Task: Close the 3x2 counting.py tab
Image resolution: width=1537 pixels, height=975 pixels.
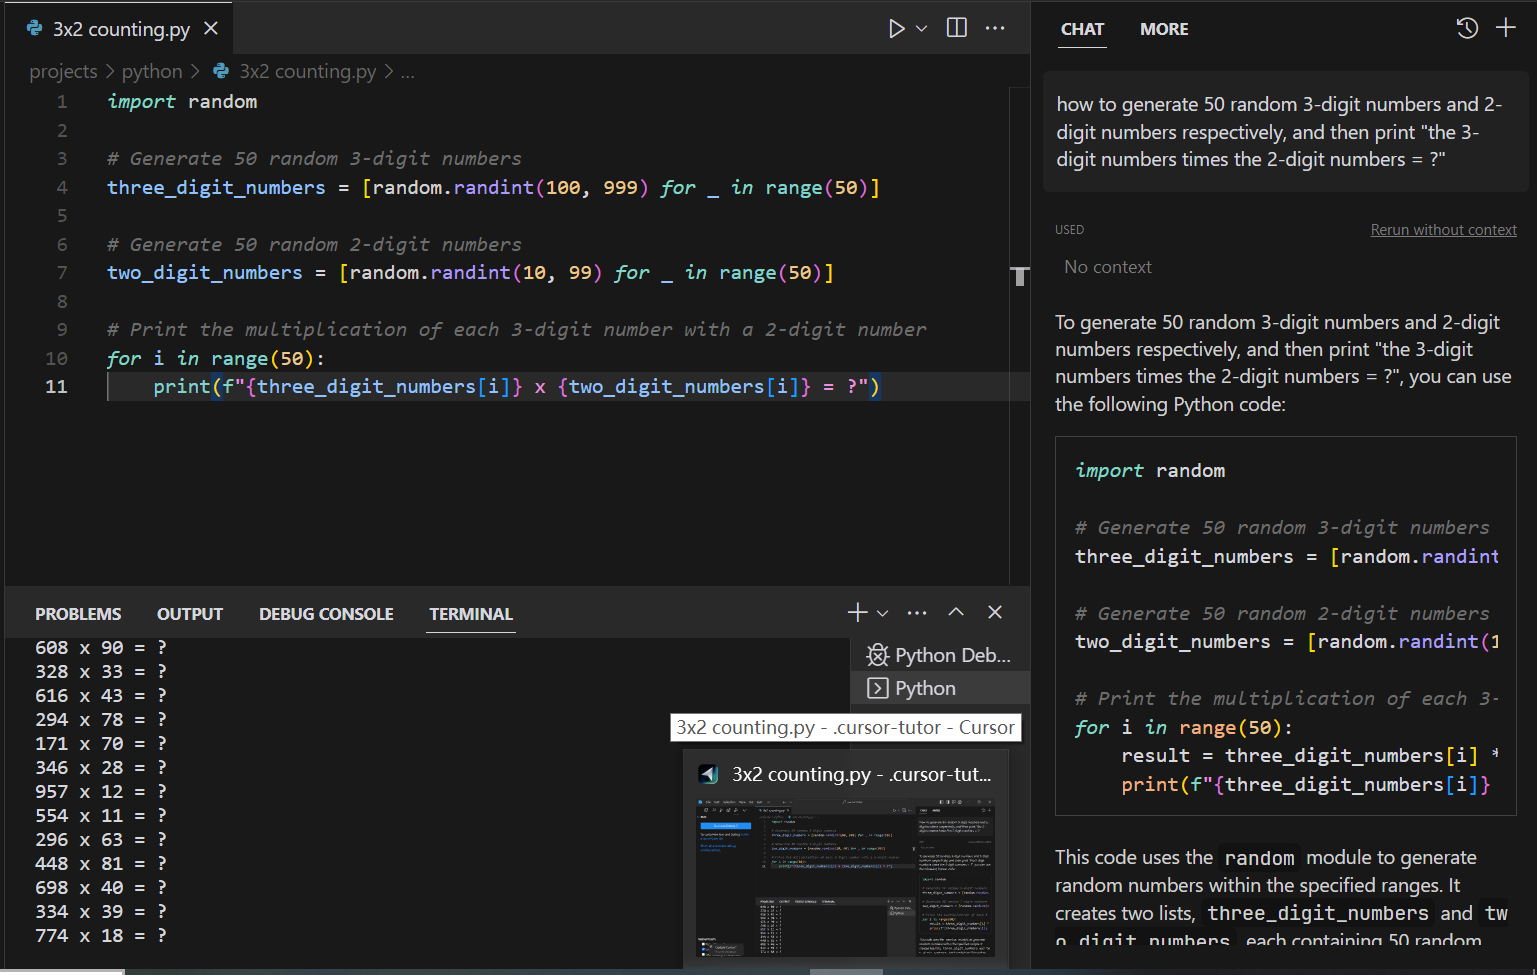Action: 211,29
